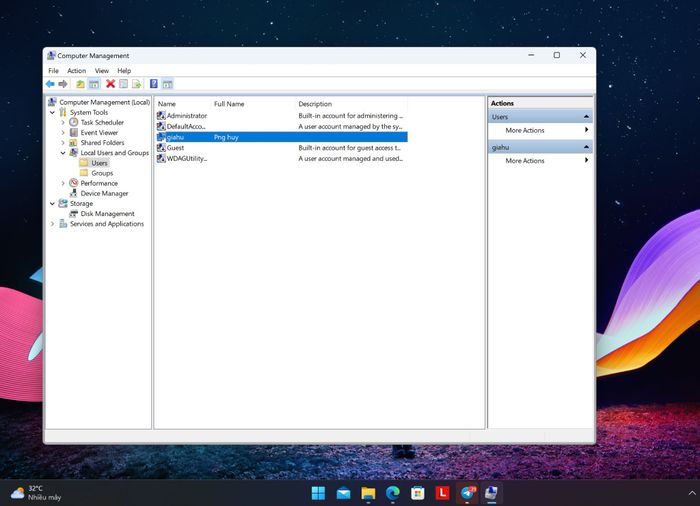Open the View menu
This screenshot has height=506, width=700.
101,71
